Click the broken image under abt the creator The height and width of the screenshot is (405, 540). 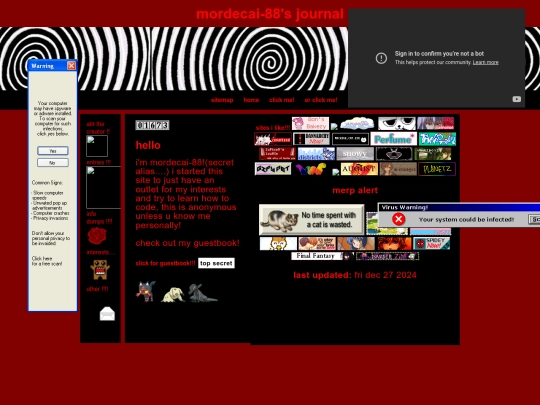tap(97, 146)
